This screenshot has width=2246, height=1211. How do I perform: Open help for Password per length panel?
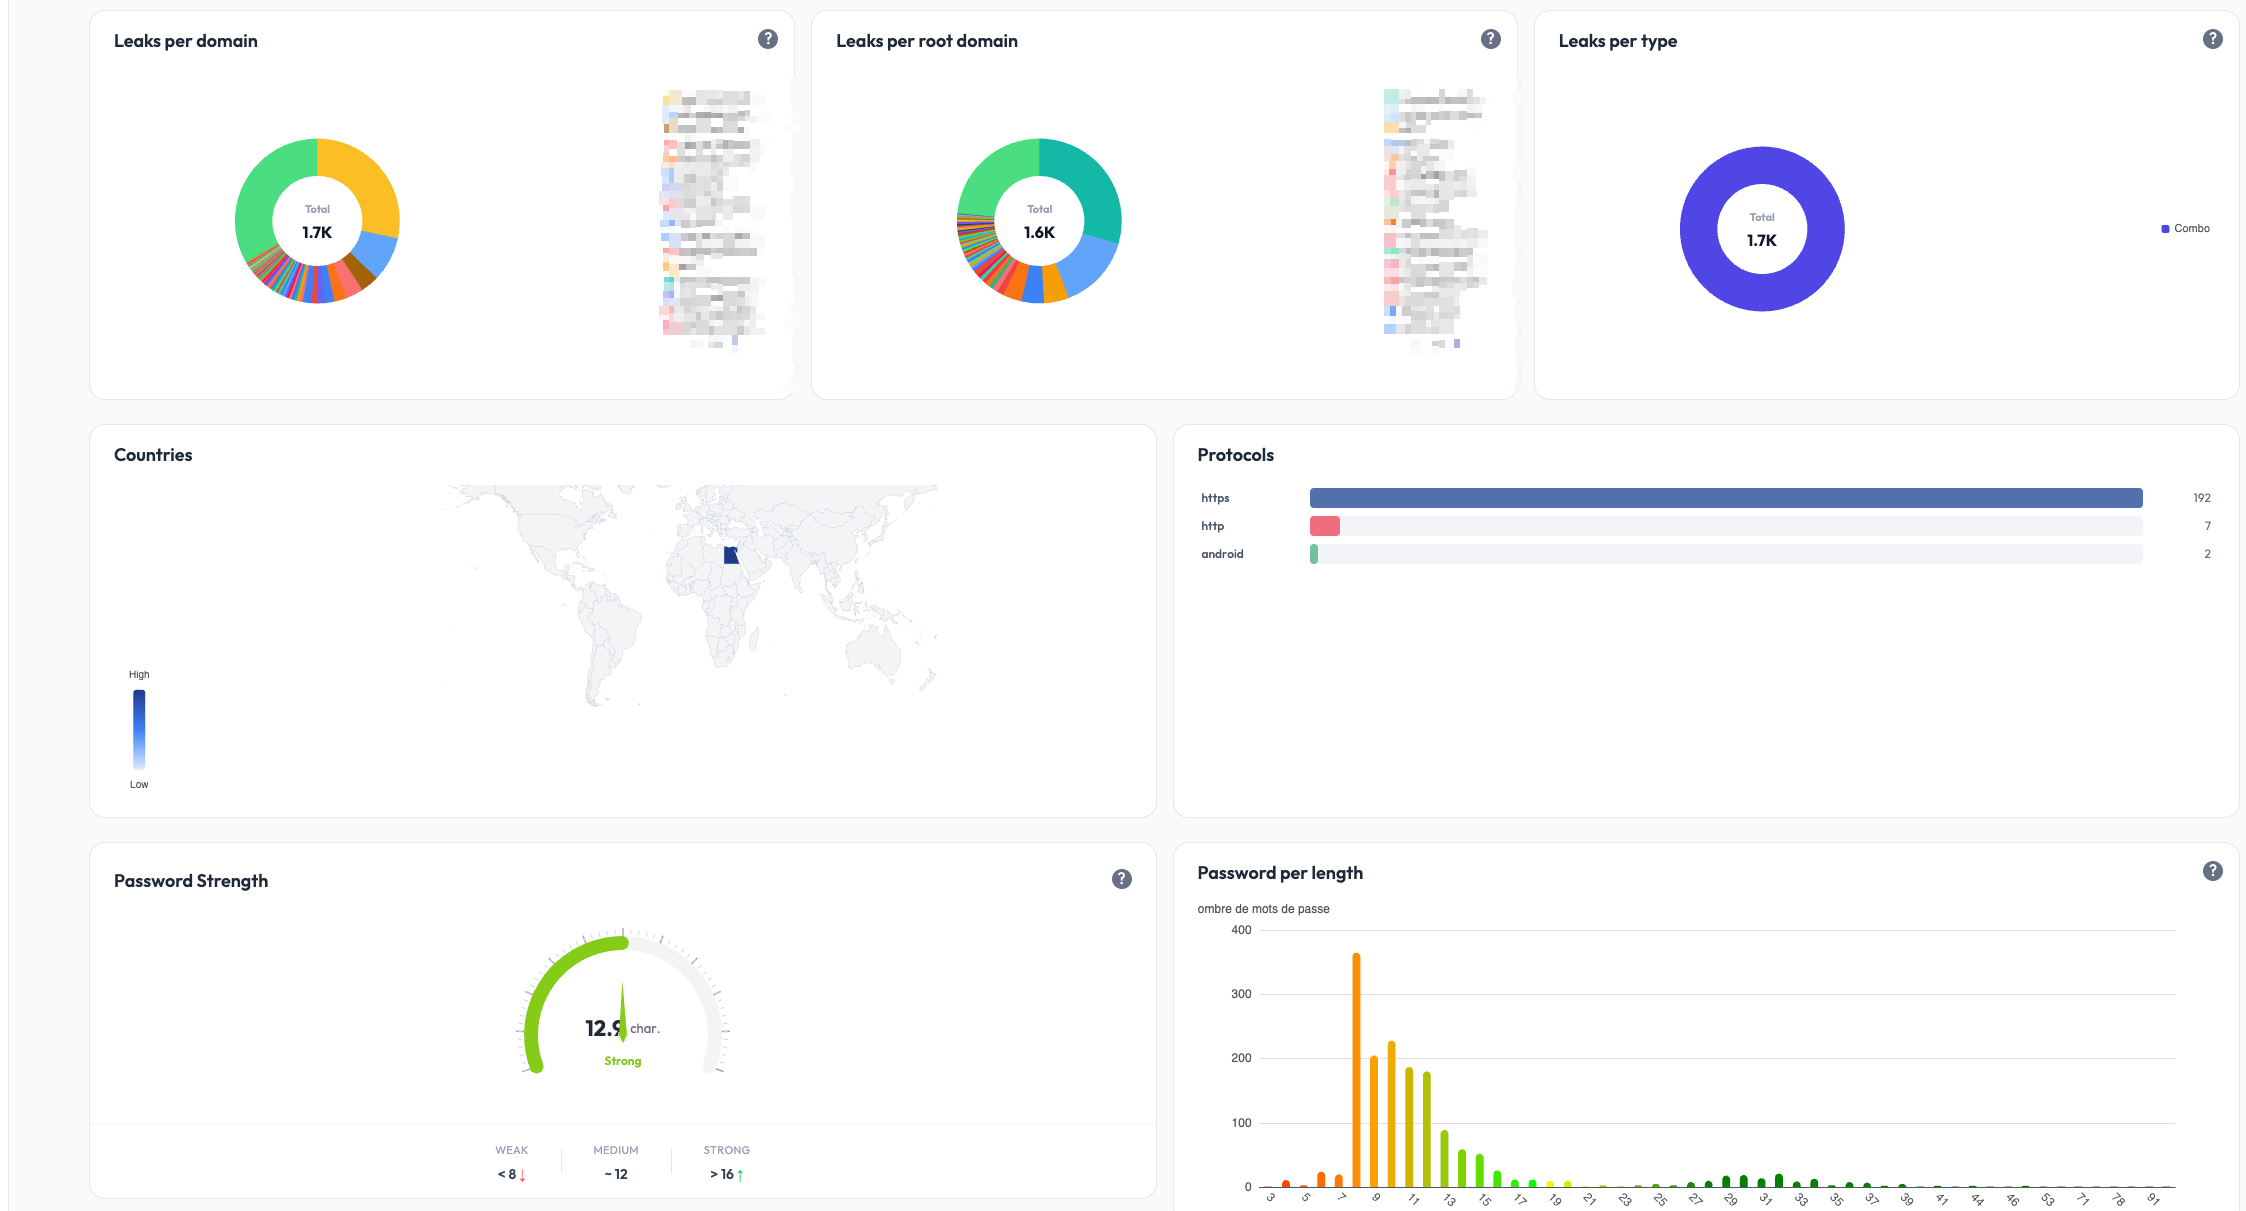coord(2212,870)
